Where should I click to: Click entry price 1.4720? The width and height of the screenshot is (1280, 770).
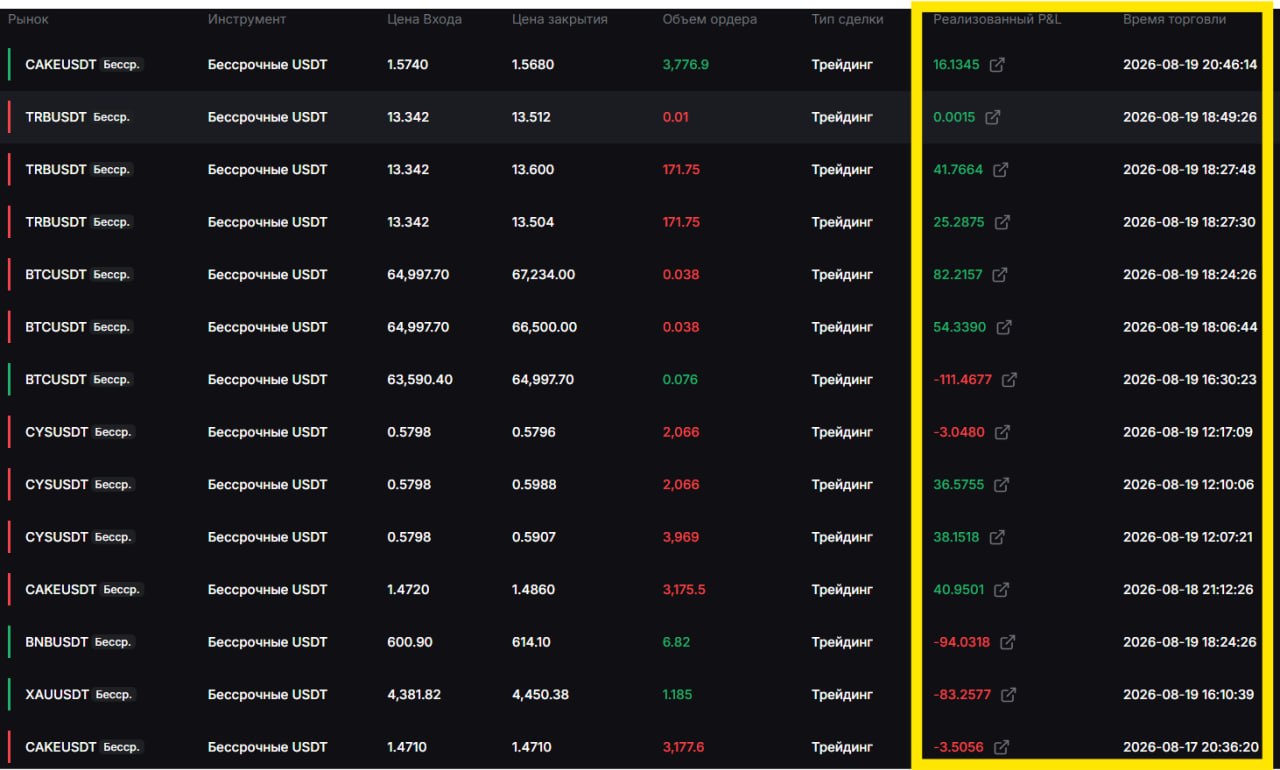[408, 590]
